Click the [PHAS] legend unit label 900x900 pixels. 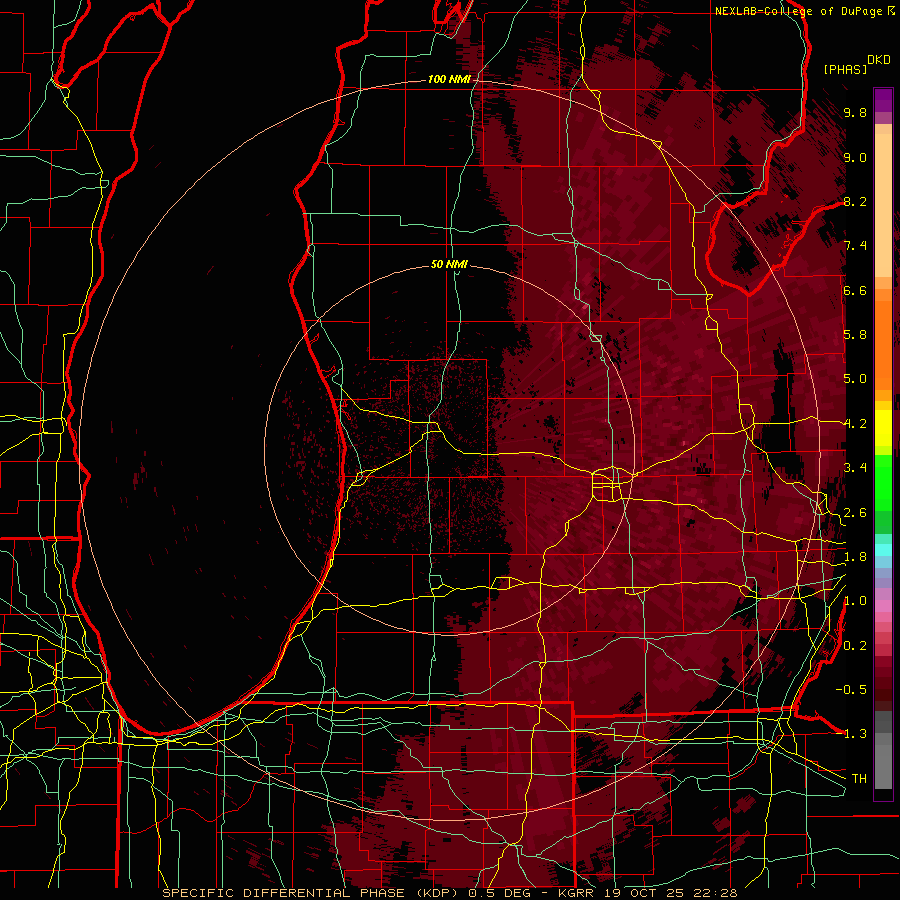pyautogui.click(x=845, y=69)
